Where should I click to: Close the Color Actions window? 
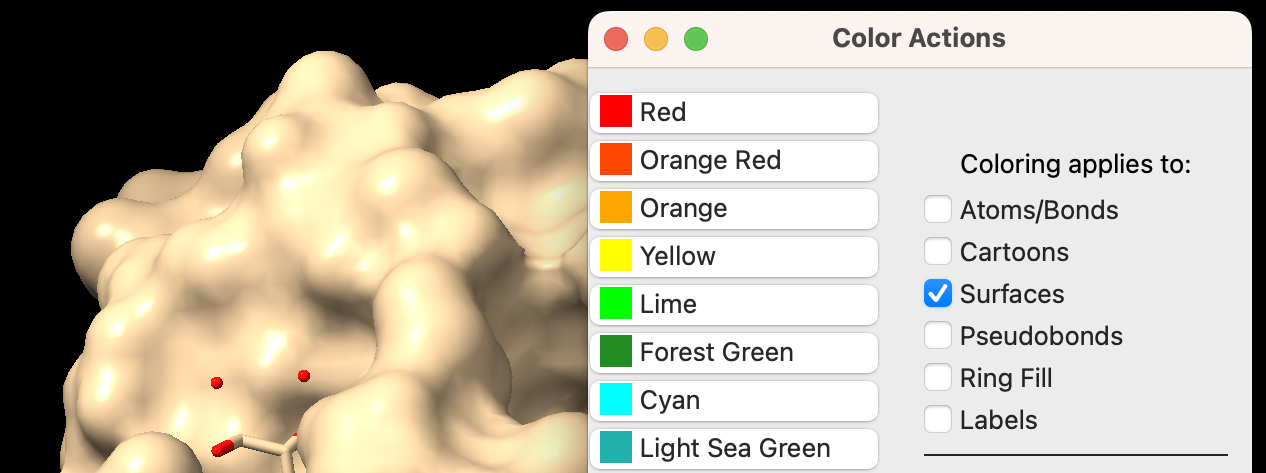coord(616,39)
